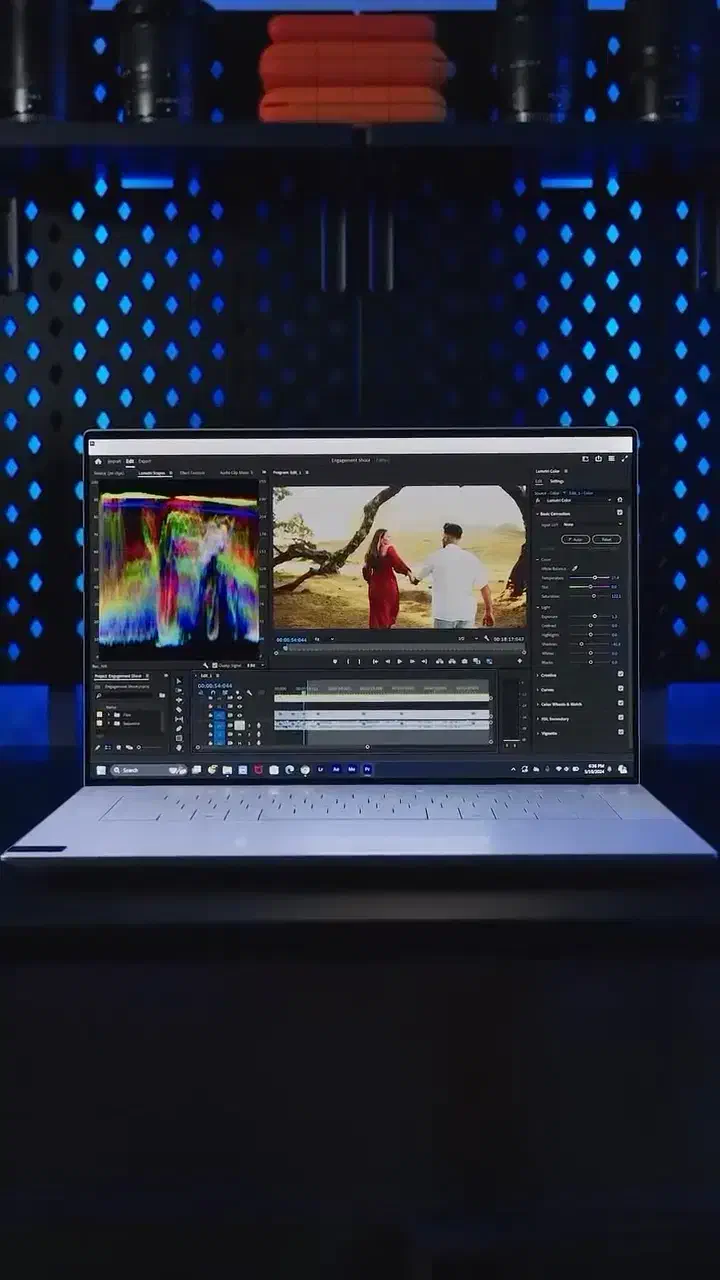Viewport: 720px width, 1280px height.
Task: Expand the Color Wheels & Match section
Action: (x=560, y=704)
